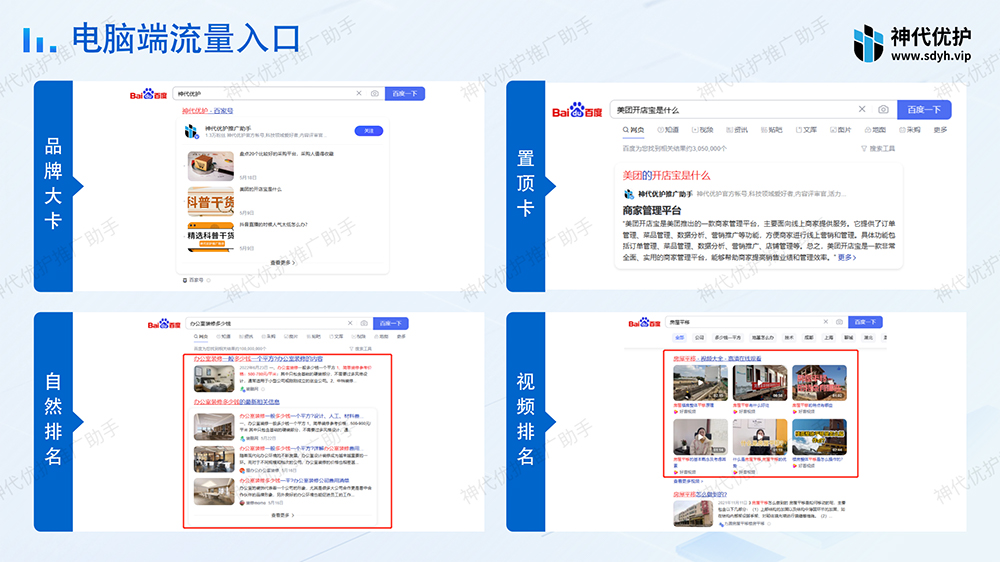The height and width of the screenshot is (562, 1000).
Task: Select the 多少钱一平方 filter chip
Action: point(728,337)
